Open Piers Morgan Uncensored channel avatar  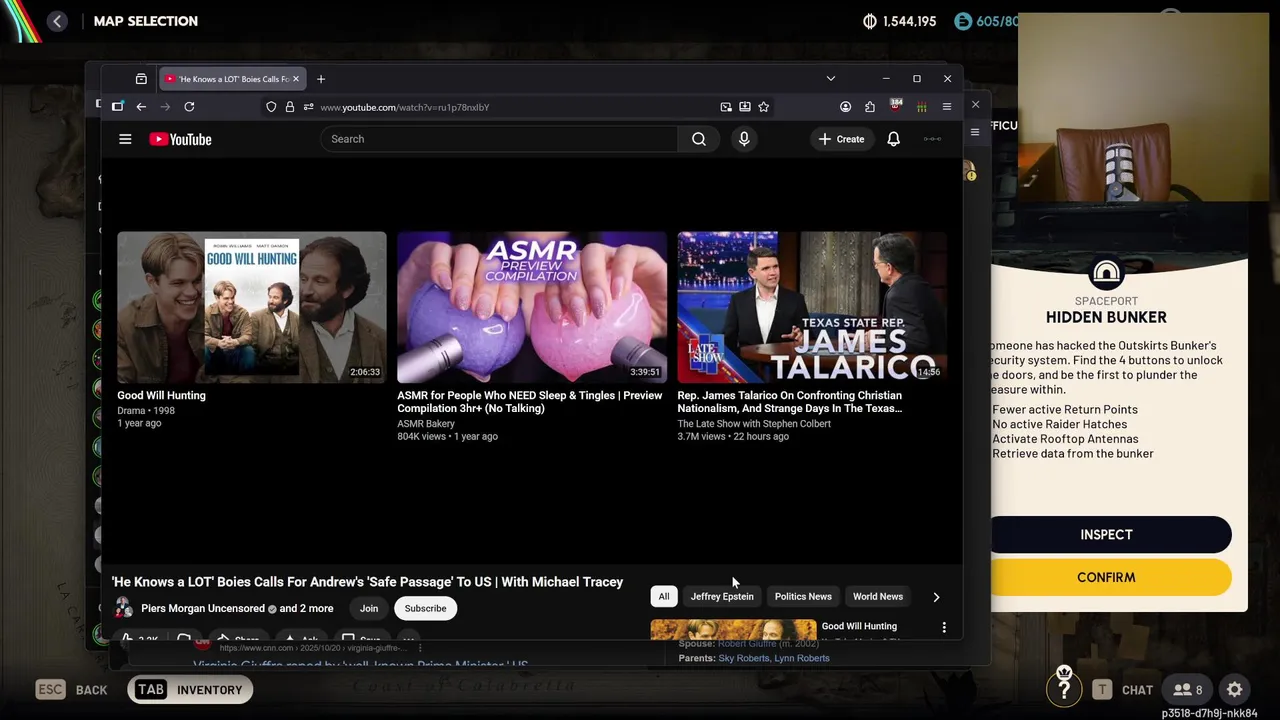pyautogui.click(x=123, y=608)
